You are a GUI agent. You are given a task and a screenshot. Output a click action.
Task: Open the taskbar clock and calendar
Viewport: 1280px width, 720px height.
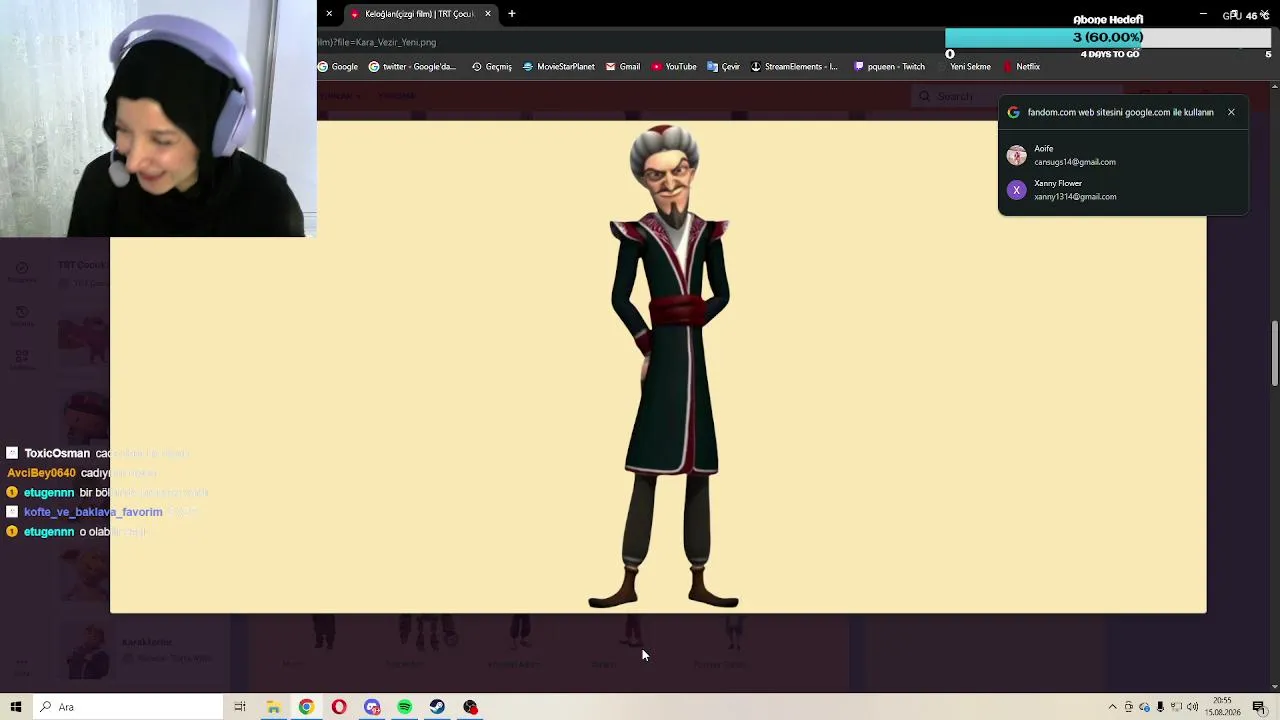click(1224, 707)
